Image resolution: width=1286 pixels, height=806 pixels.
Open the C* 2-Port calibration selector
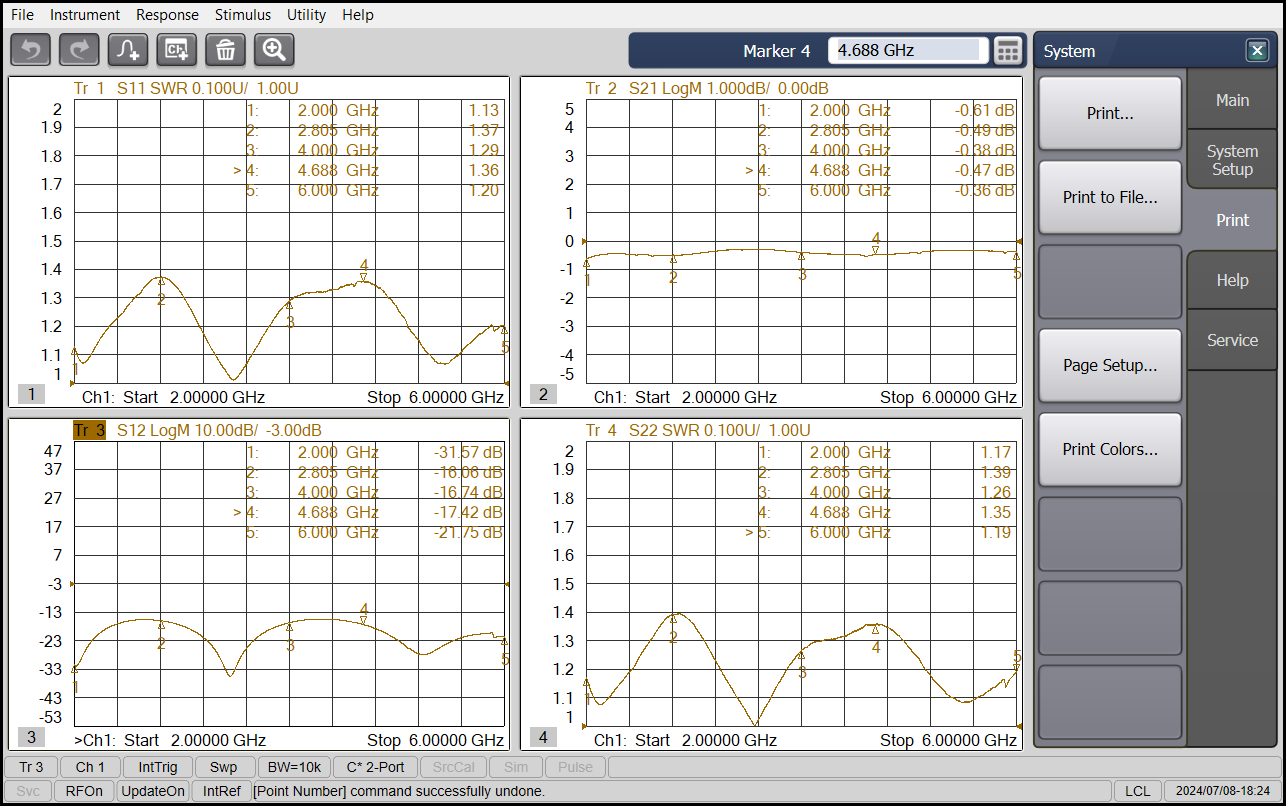pos(375,767)
